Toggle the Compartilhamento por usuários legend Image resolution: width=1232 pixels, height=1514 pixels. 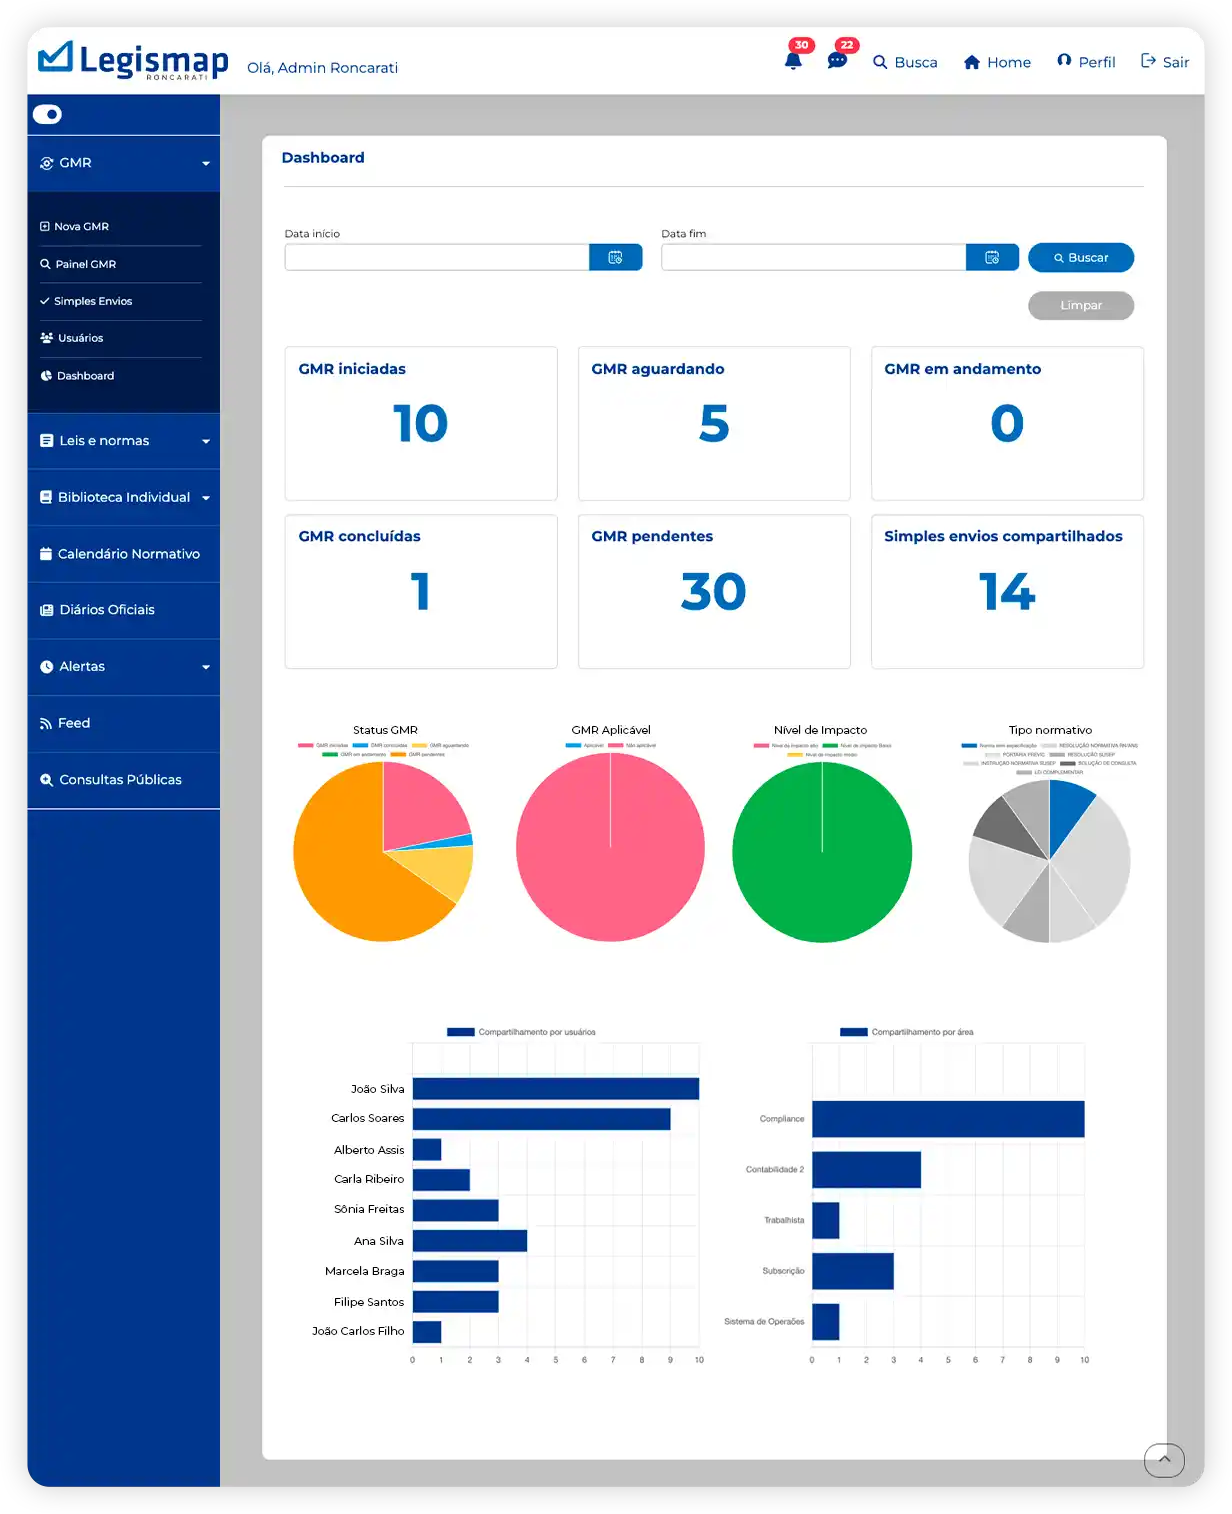521,1032
